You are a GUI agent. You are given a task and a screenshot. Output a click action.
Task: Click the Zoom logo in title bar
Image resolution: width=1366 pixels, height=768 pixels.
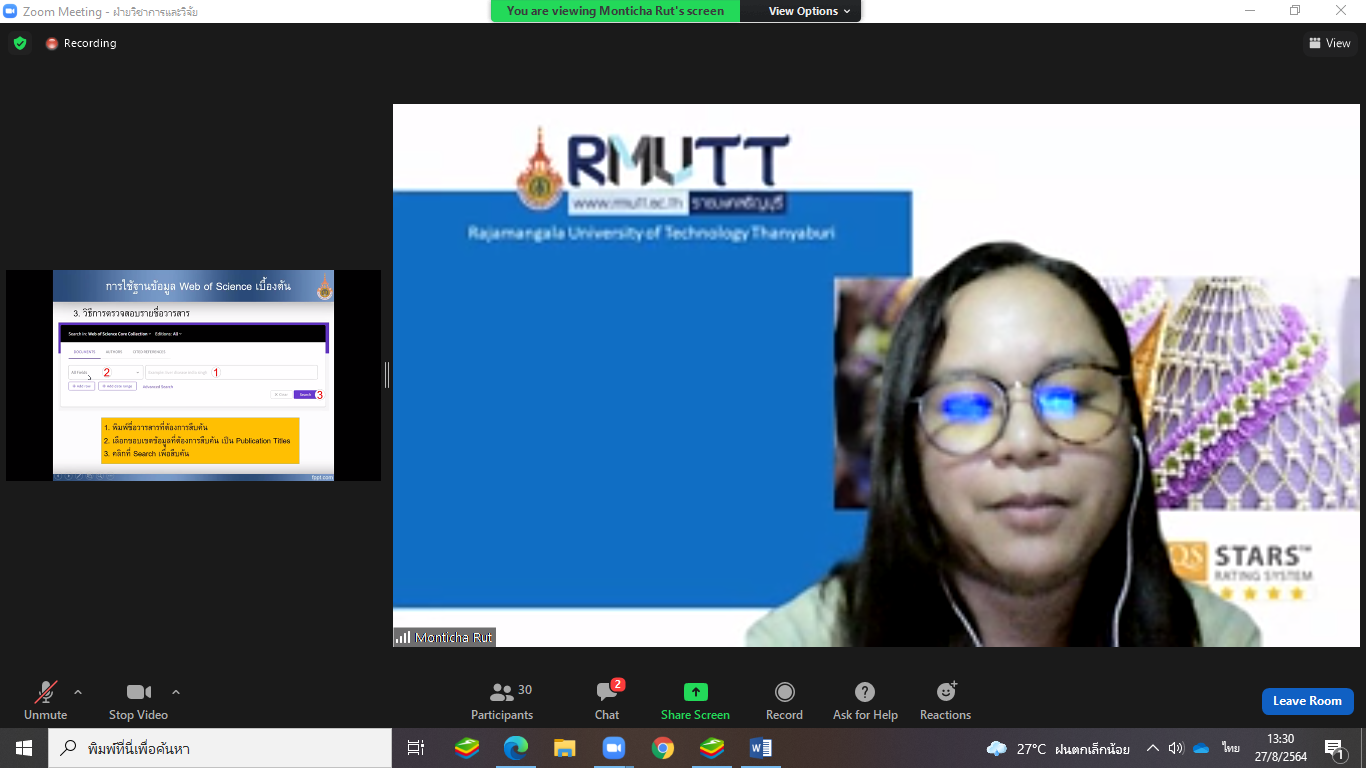[11, 11]
